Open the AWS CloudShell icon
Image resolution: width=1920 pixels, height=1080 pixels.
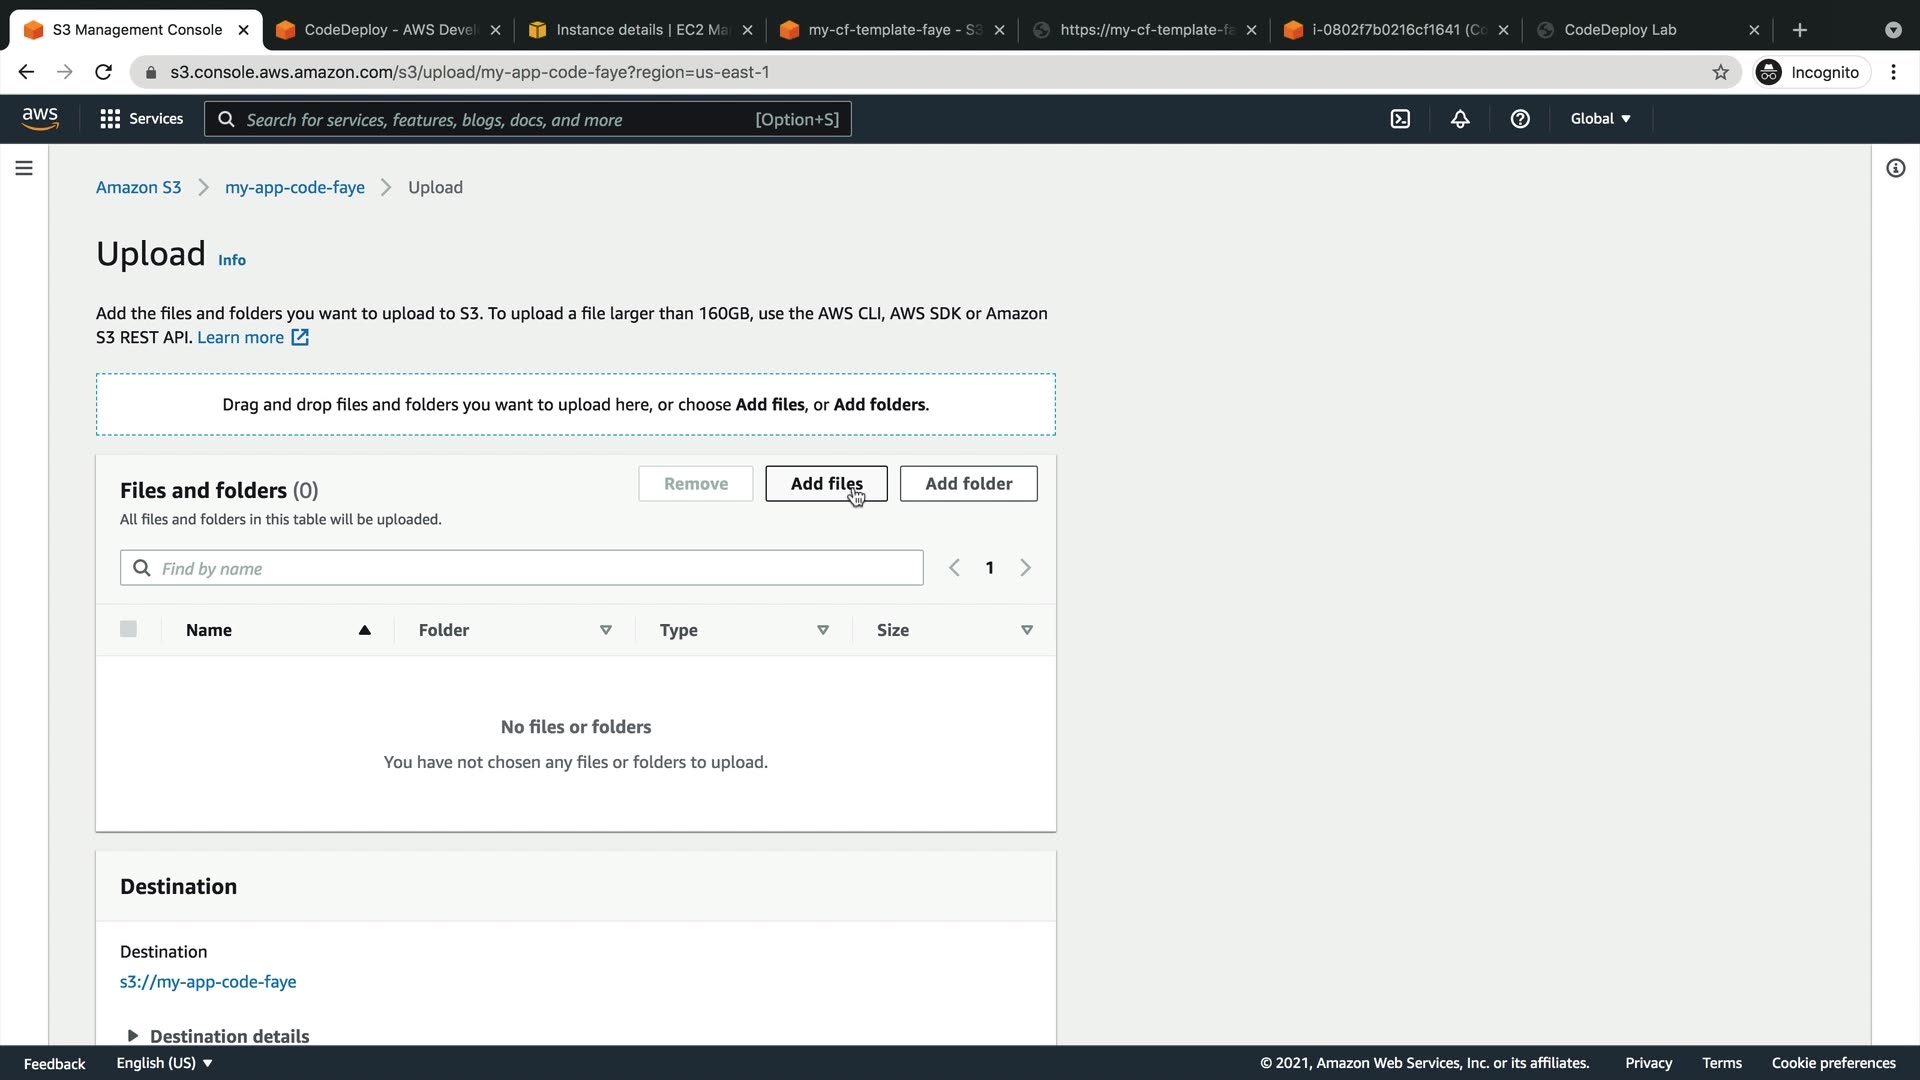click(1400, 119)
